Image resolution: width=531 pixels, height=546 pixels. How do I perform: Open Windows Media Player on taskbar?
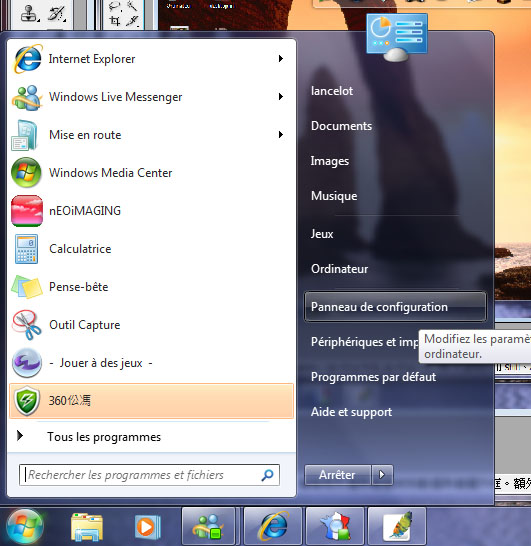pyautogui.click(x=148, y=527)
